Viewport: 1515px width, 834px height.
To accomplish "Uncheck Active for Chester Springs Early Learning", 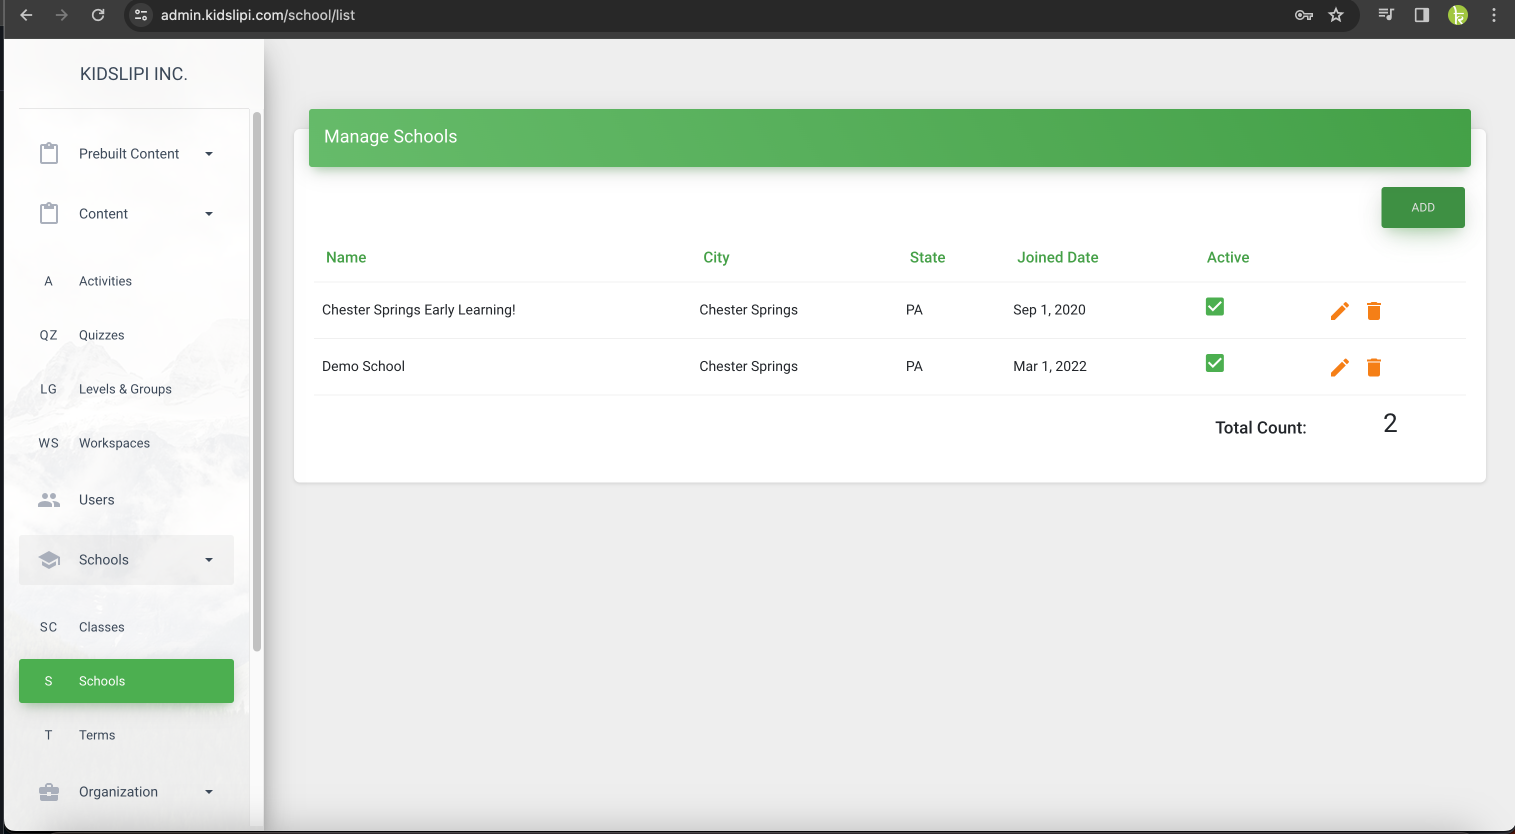I will 1215,307.
